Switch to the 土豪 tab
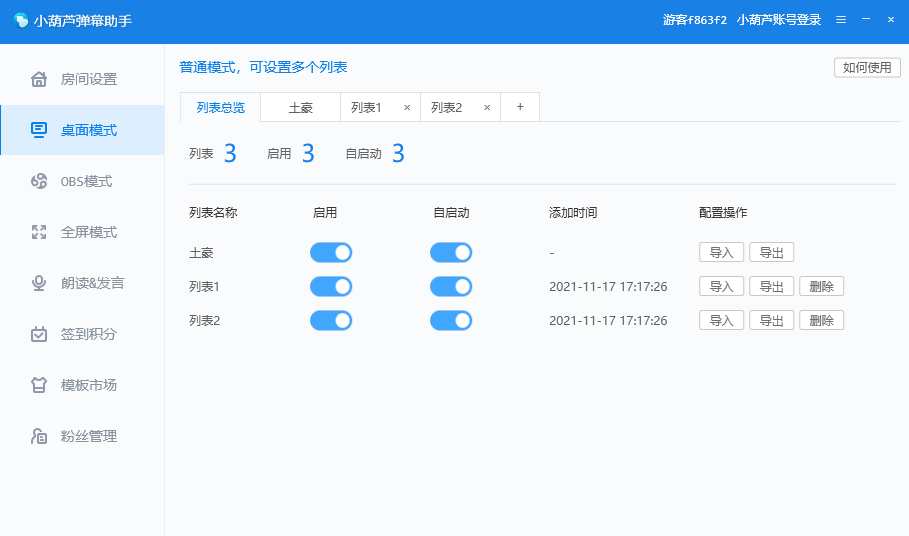The width and height of the screenshot is (909, 536). click(300, 107)
